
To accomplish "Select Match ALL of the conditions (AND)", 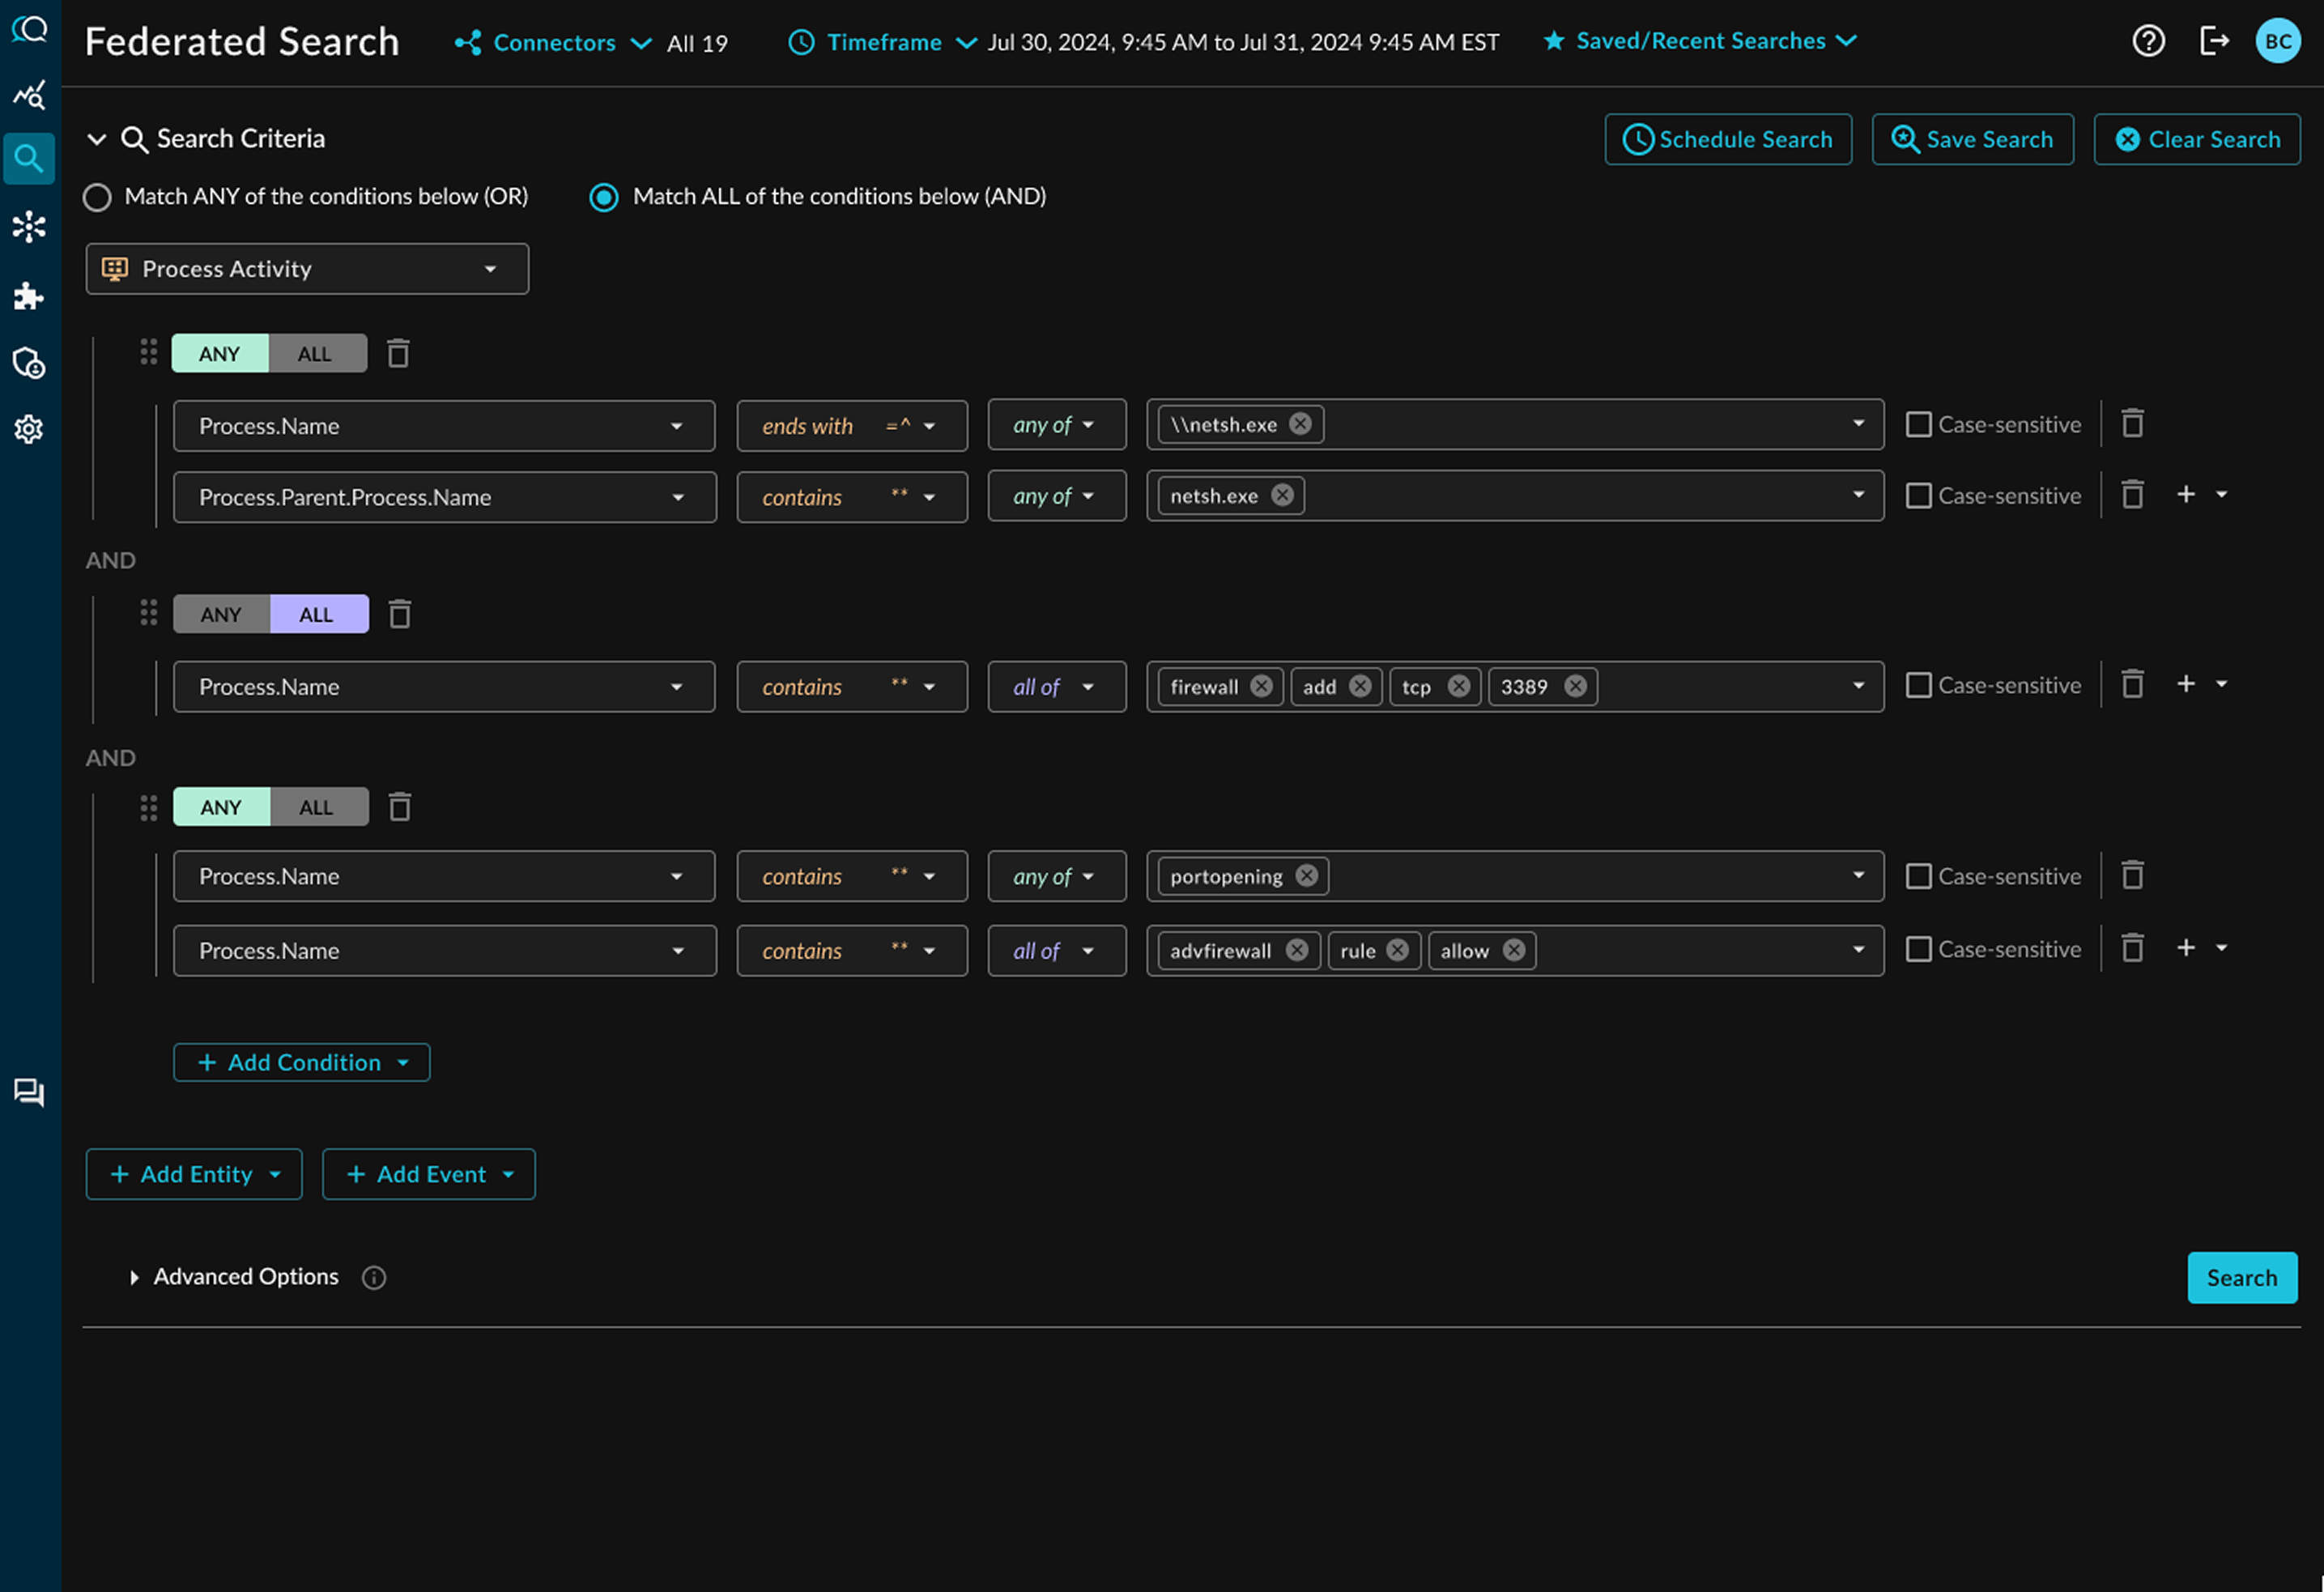I will (604, 197).
